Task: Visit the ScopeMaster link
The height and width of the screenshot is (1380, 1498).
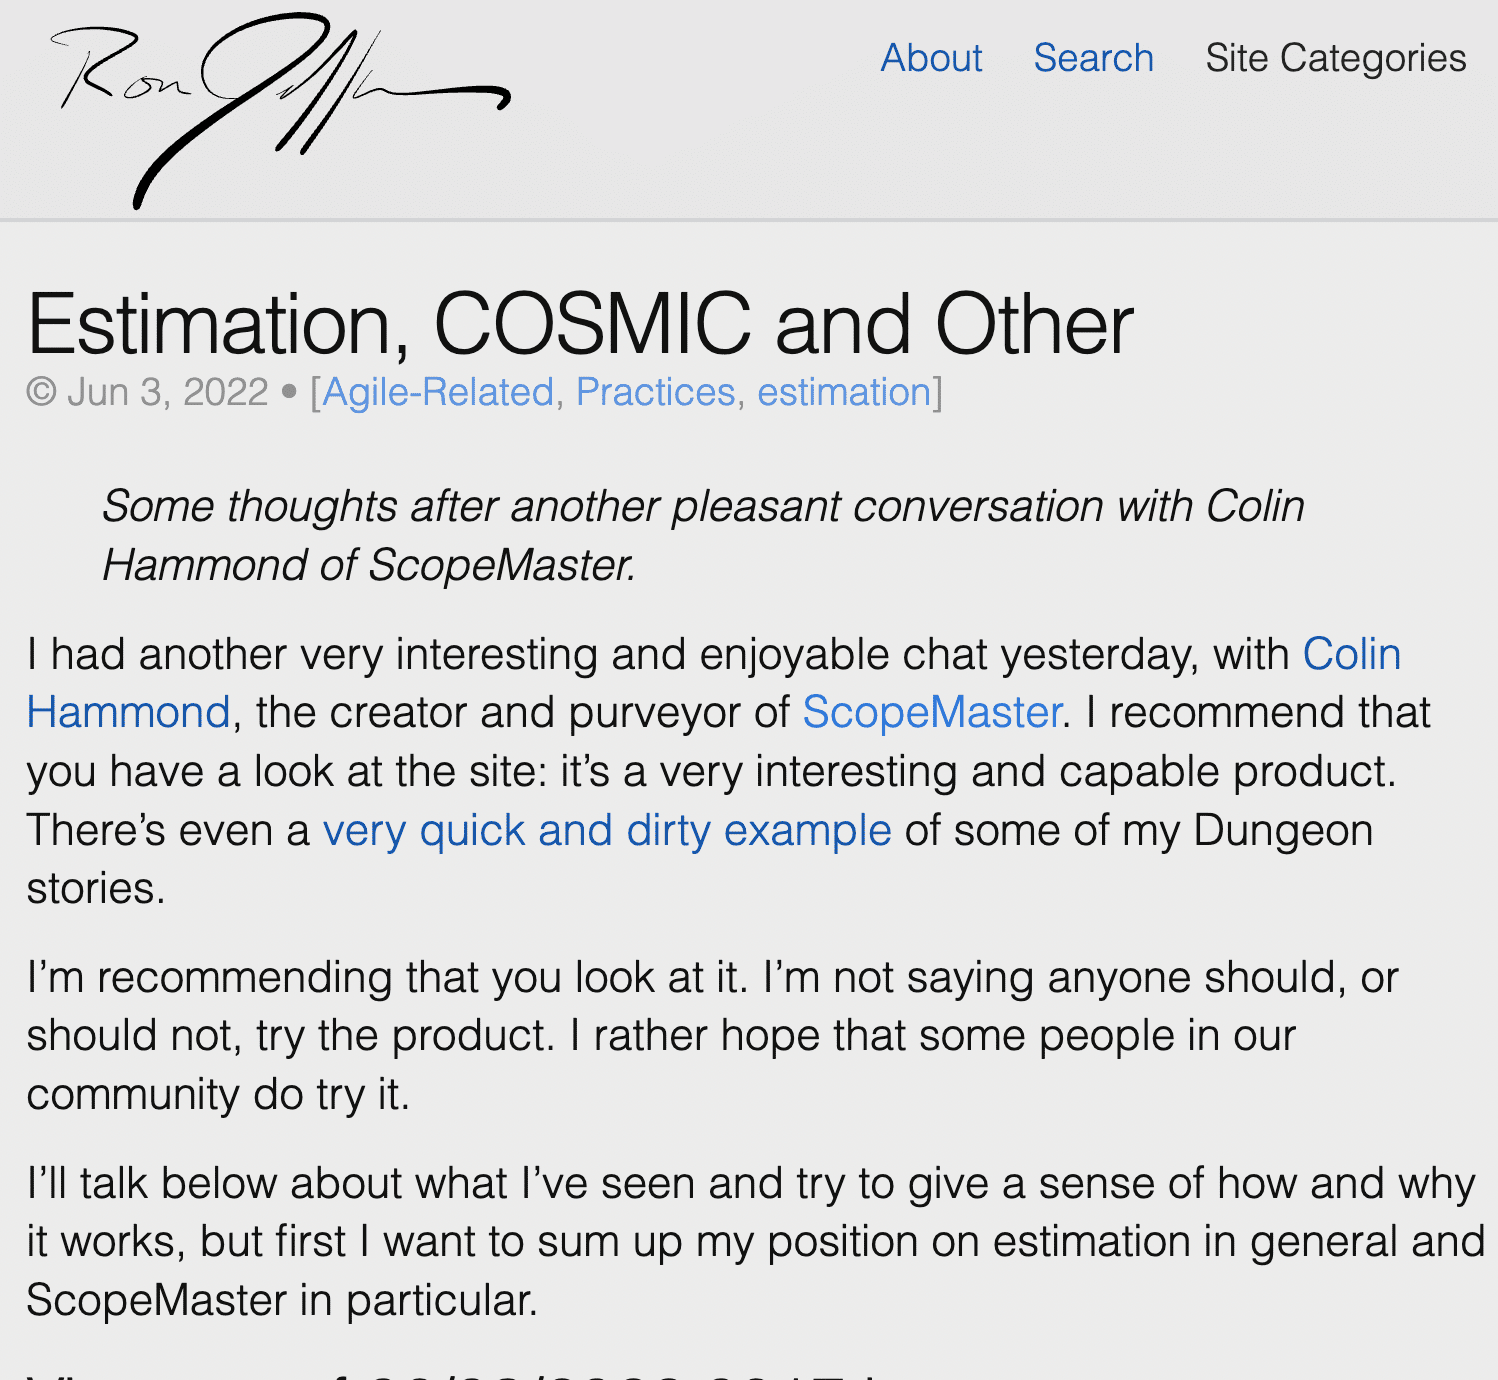Action: click(931, 712)
